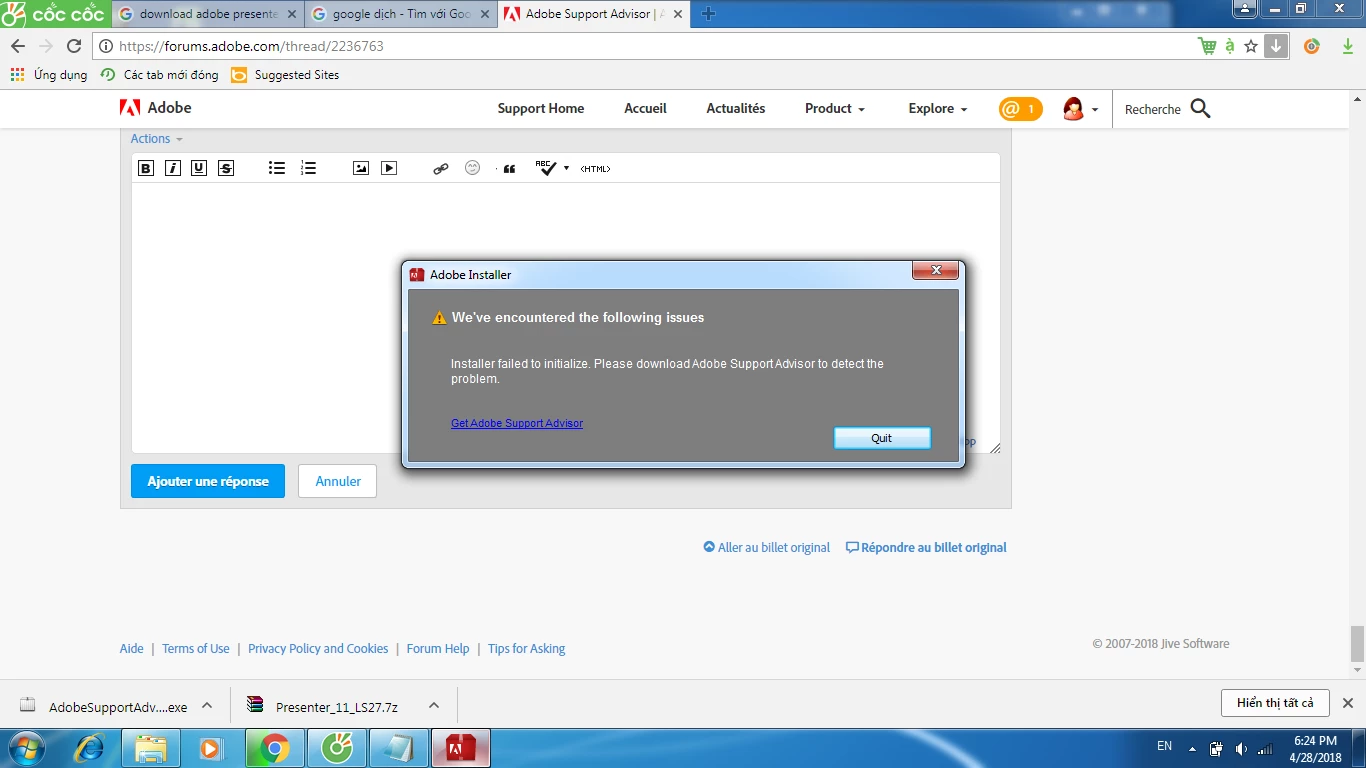This screenshot has height=768, width=1366.
Task: Open the Actualités page
Action: point(736,108)
